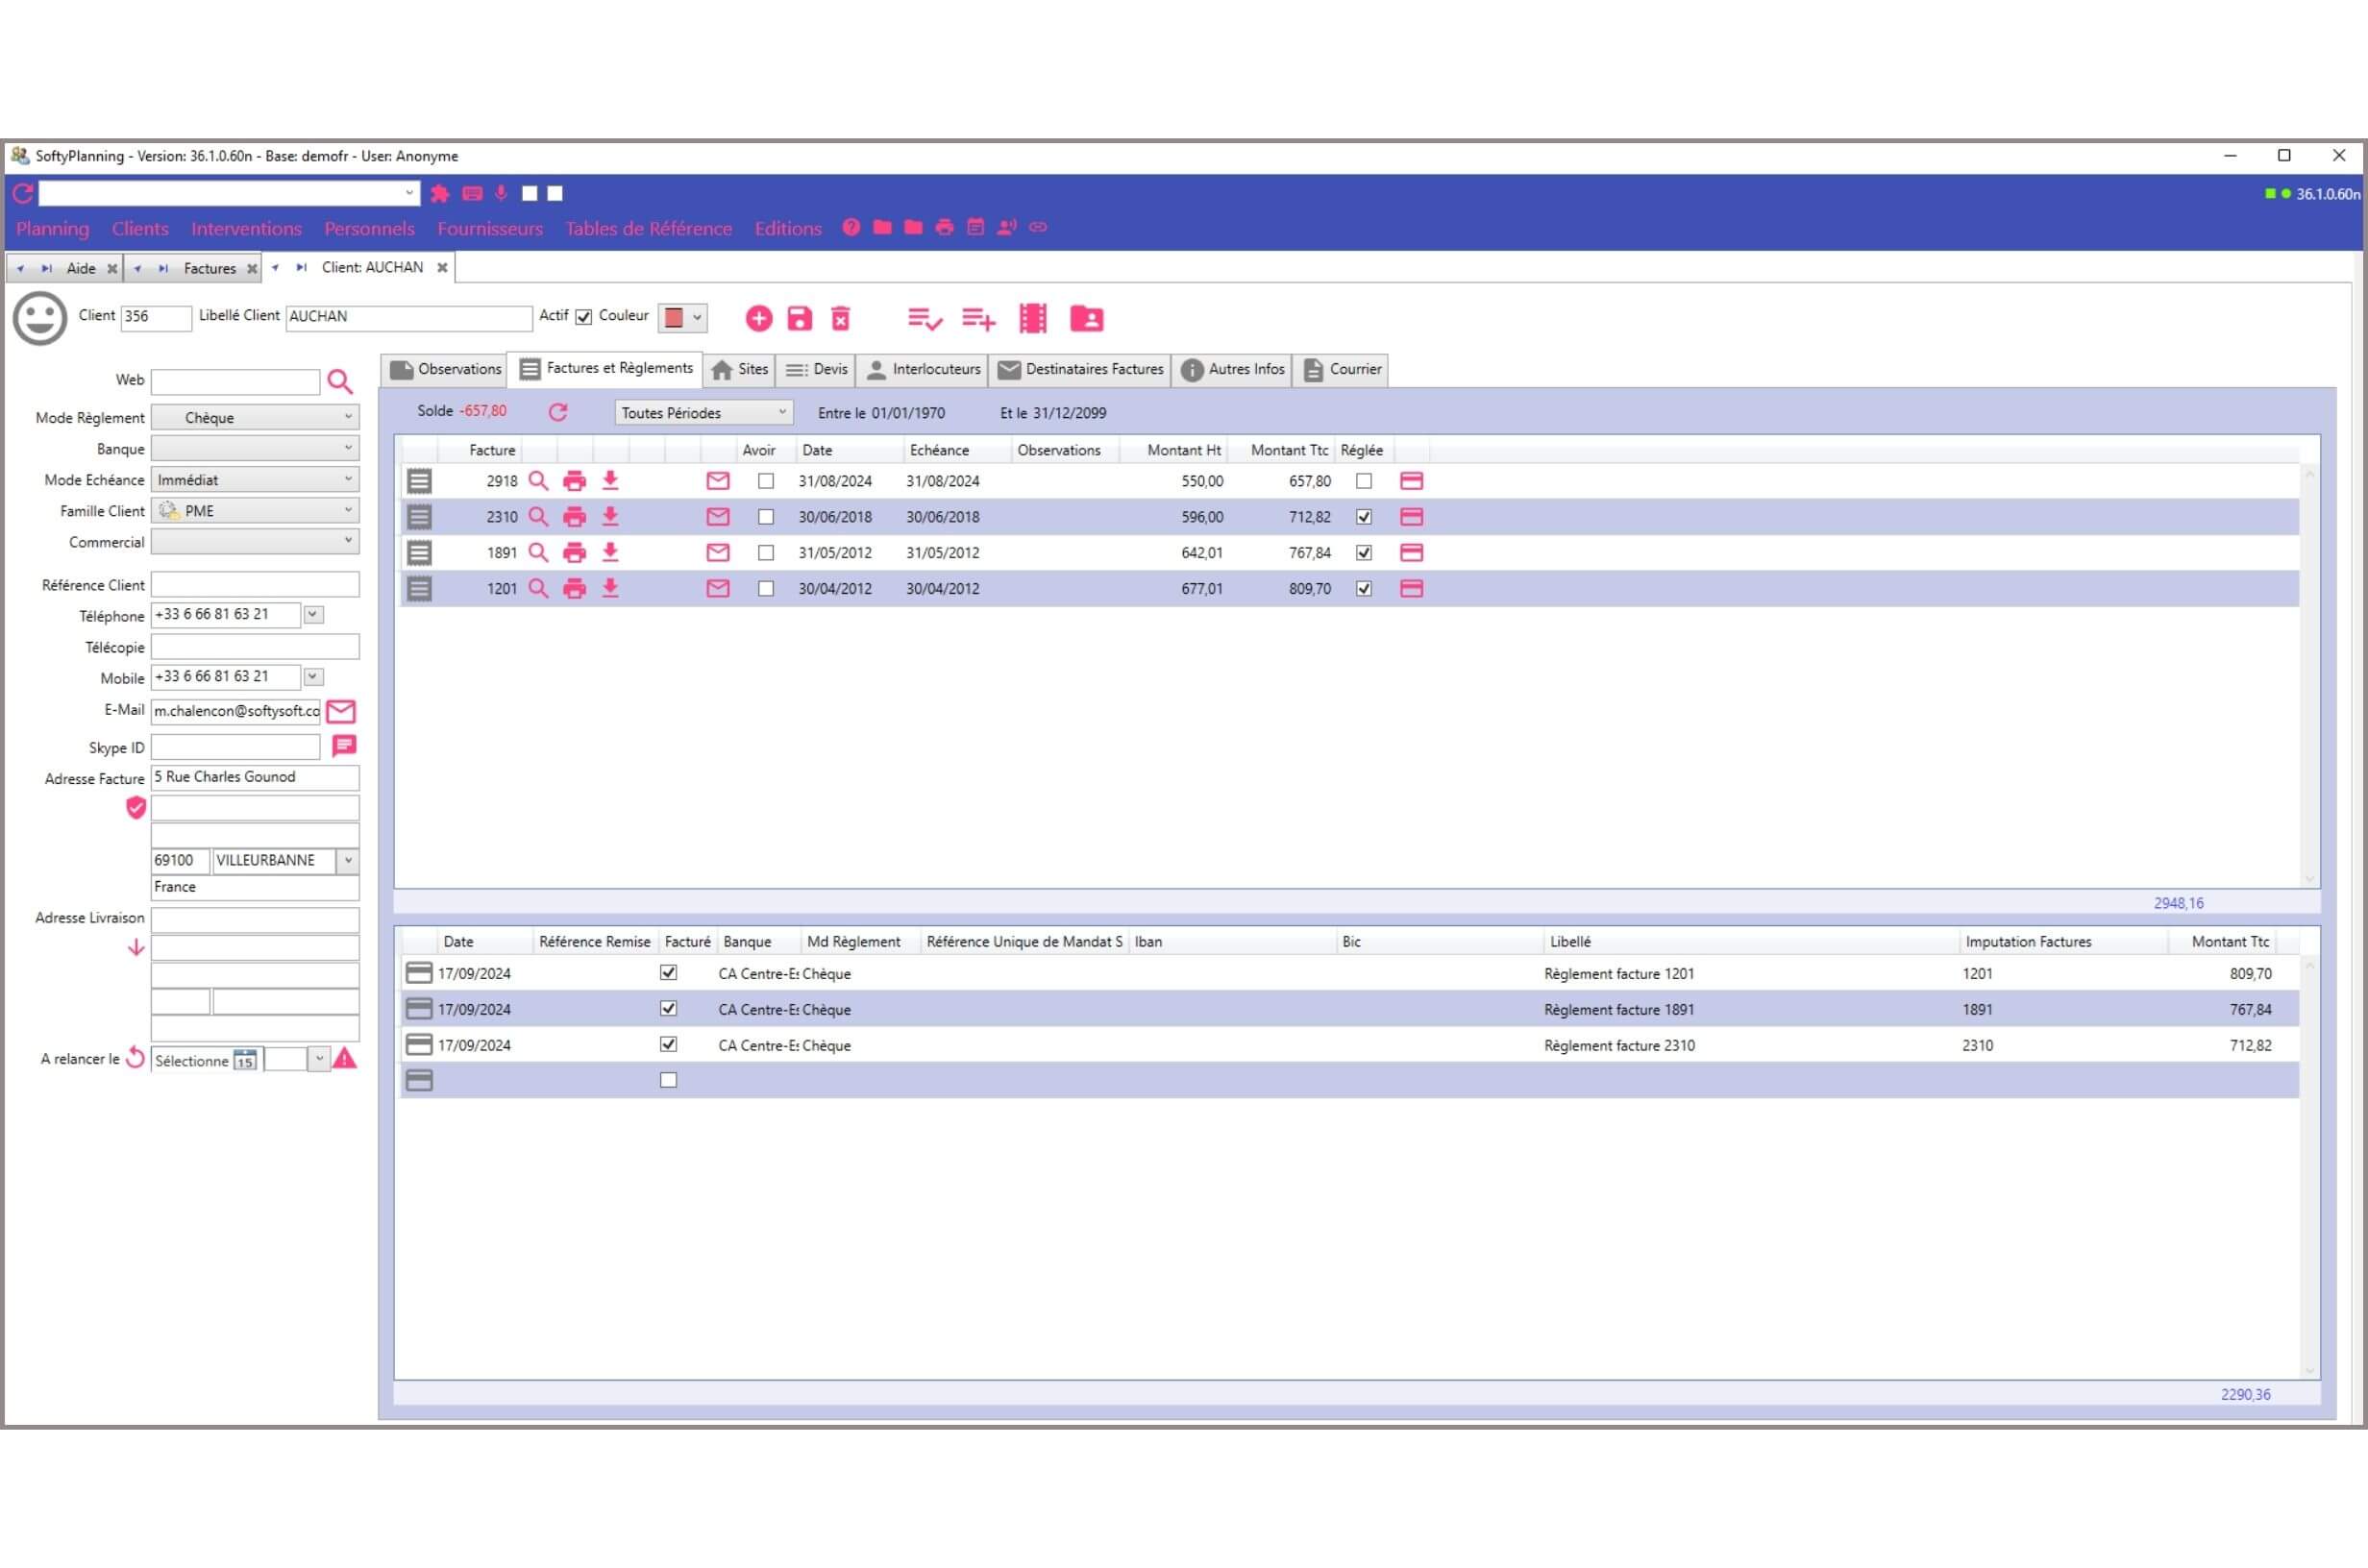Open the date picker beside A relancer le
This screenshot has height=1568, width=2368.
243,1061
